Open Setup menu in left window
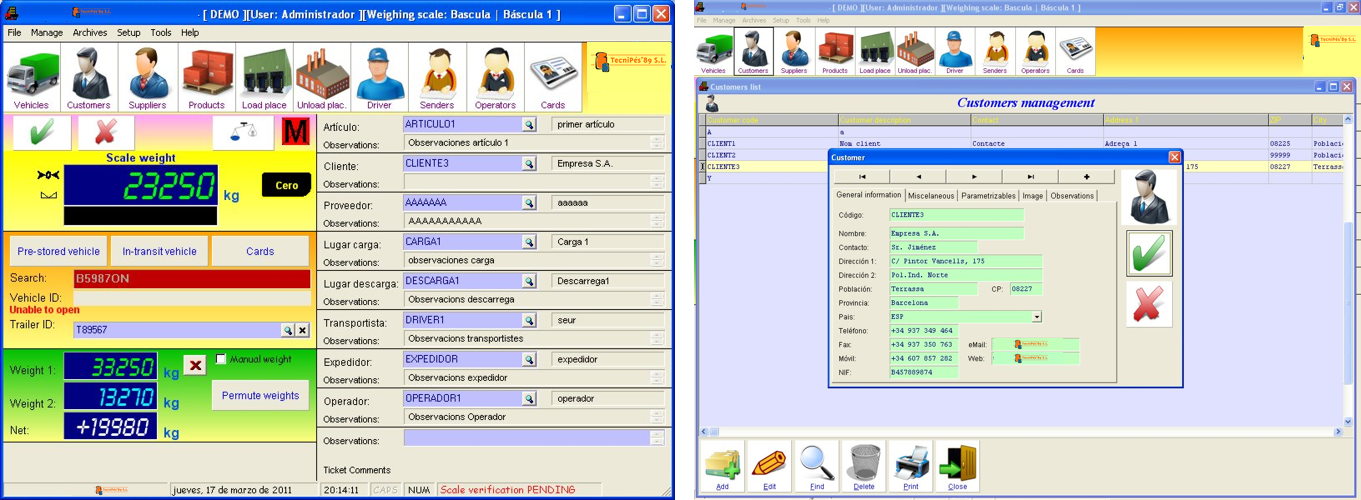Image resolution: width=1361 pixels, height=500 pixels. (129, 32)
